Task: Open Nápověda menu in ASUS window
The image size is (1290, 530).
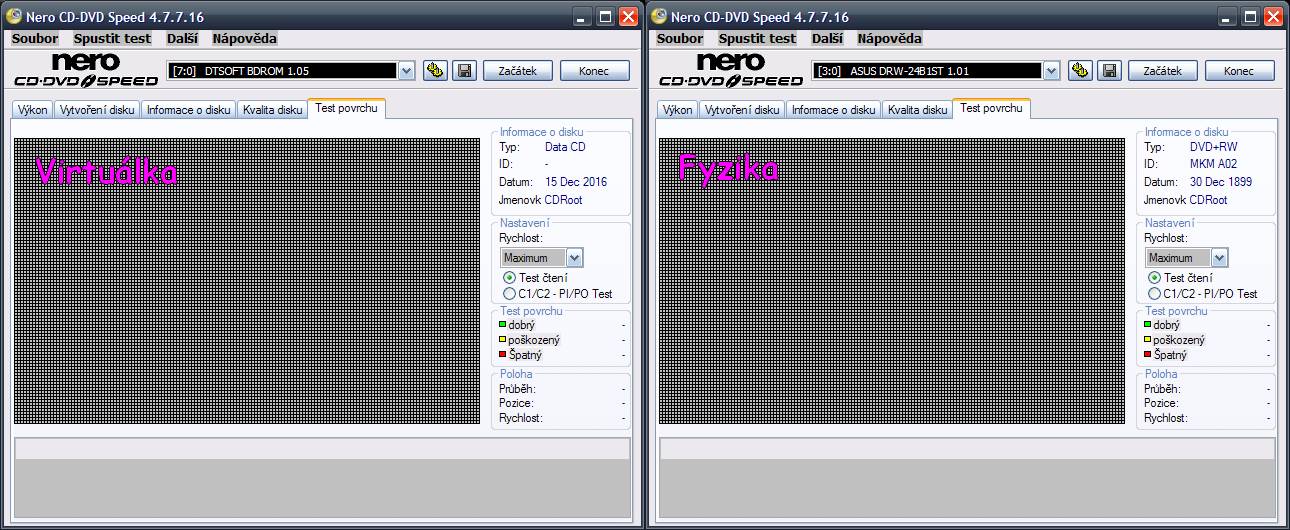Action: coord(890,39)
